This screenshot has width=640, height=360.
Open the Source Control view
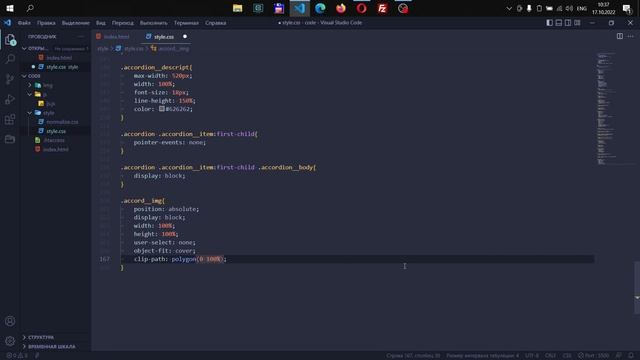(10, 79)
